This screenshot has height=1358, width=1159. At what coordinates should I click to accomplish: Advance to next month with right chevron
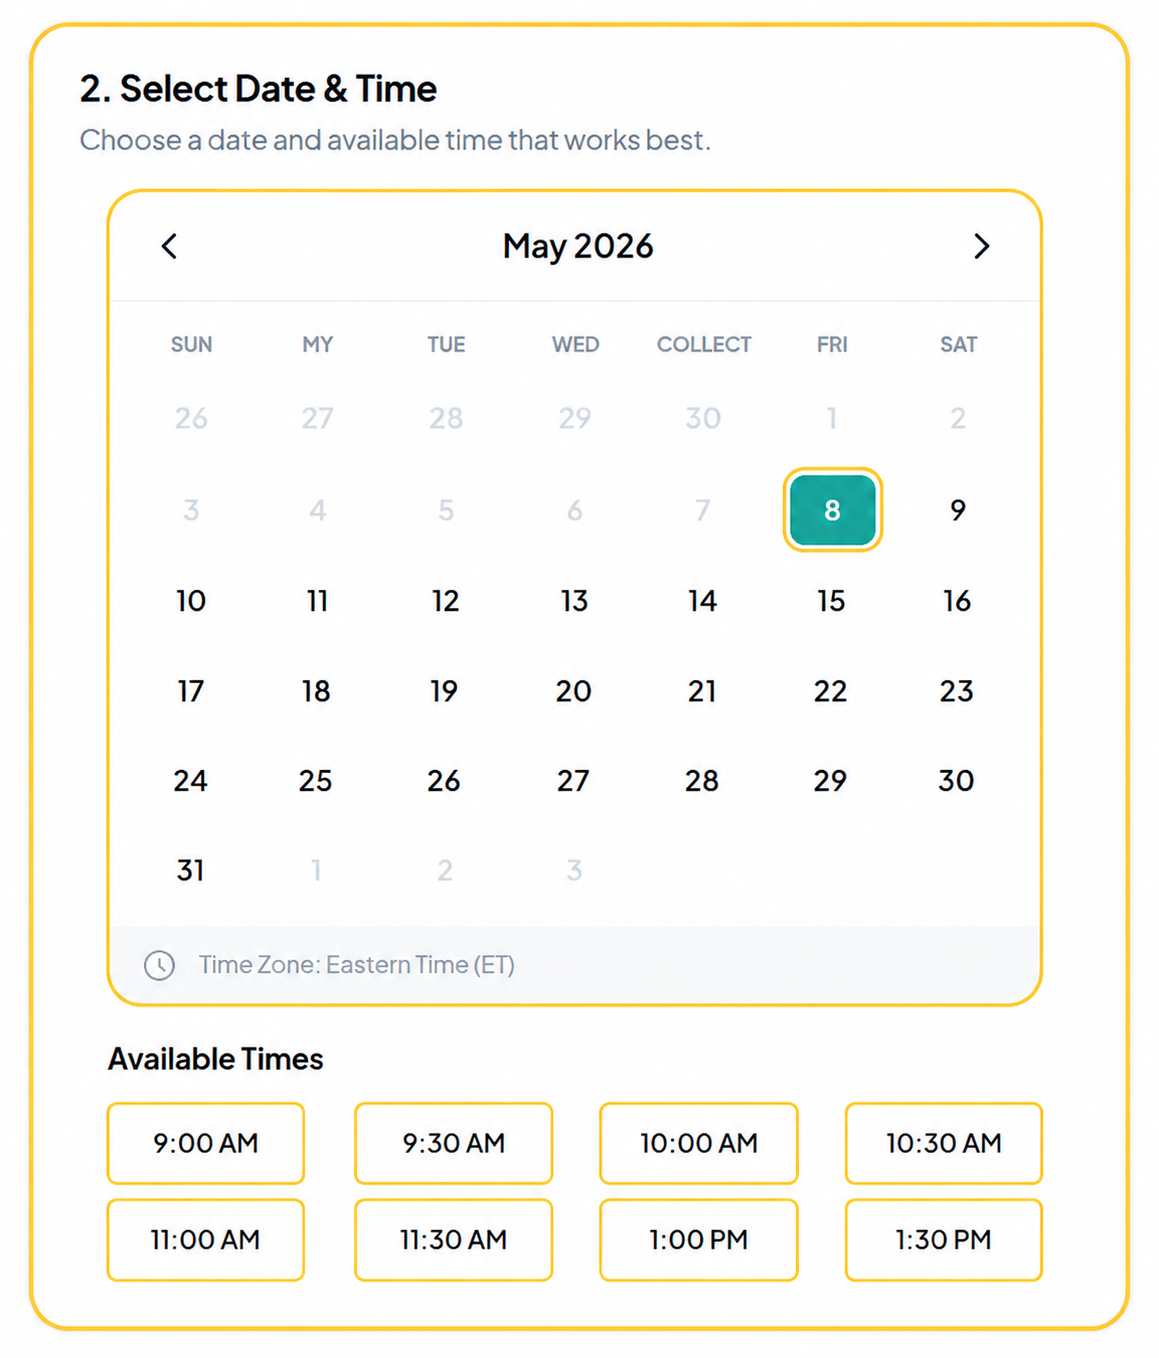(981, 246)
